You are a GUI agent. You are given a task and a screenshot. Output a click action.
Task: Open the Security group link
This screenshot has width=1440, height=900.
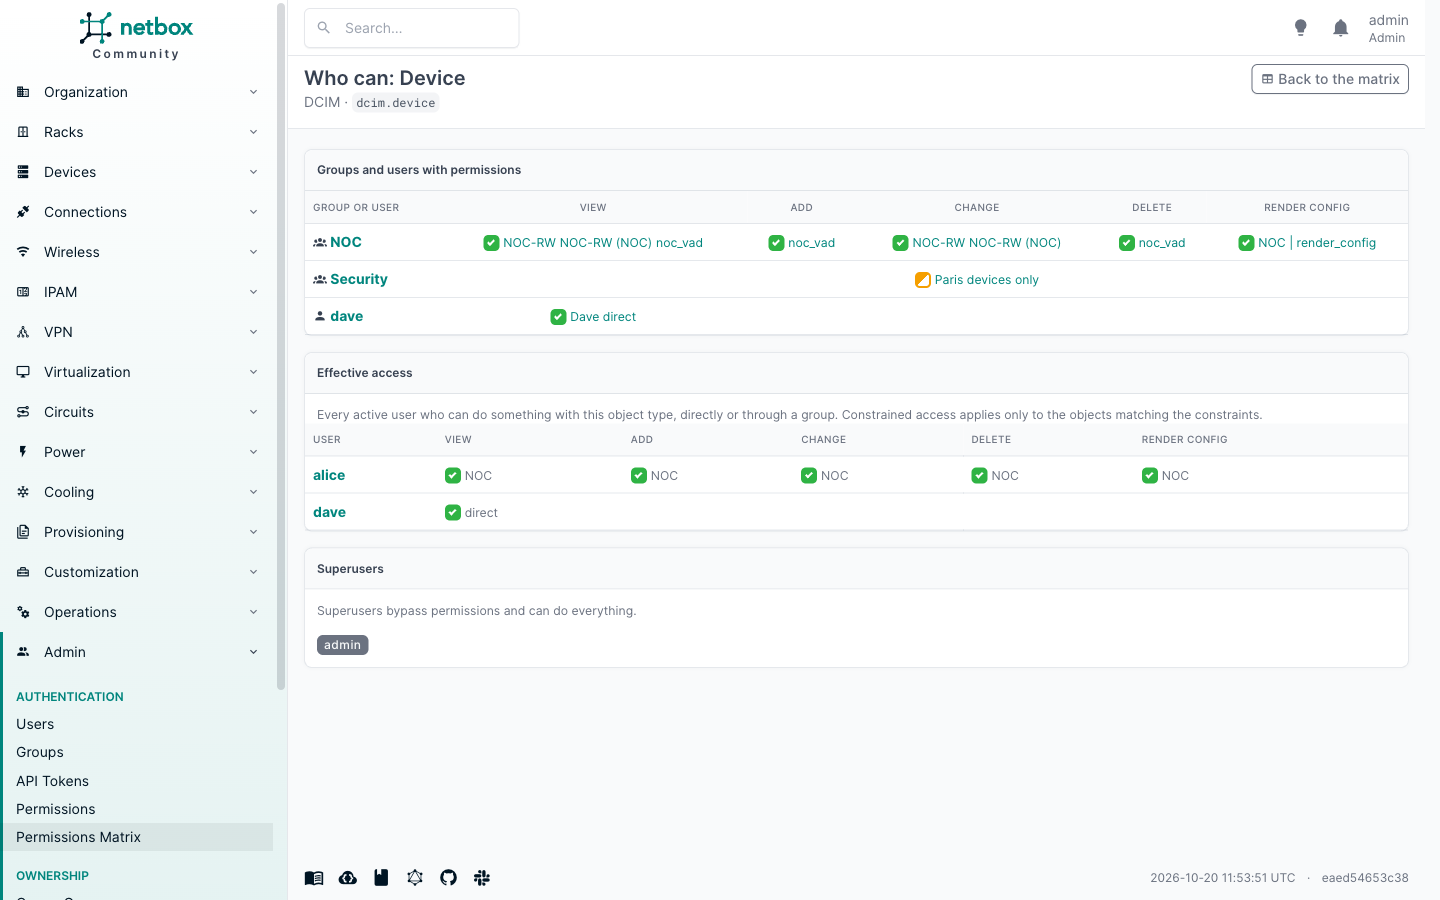coord(359,280)
